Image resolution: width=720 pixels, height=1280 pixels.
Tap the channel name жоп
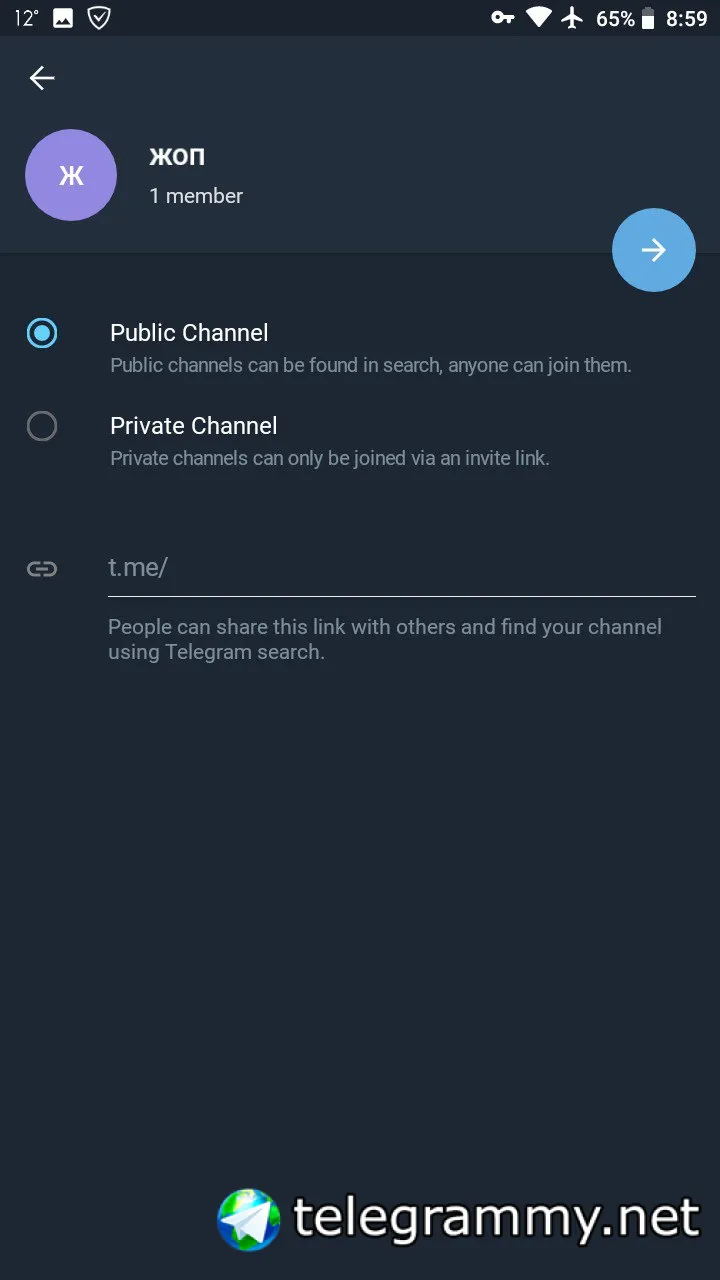click(x=177, y=156)
